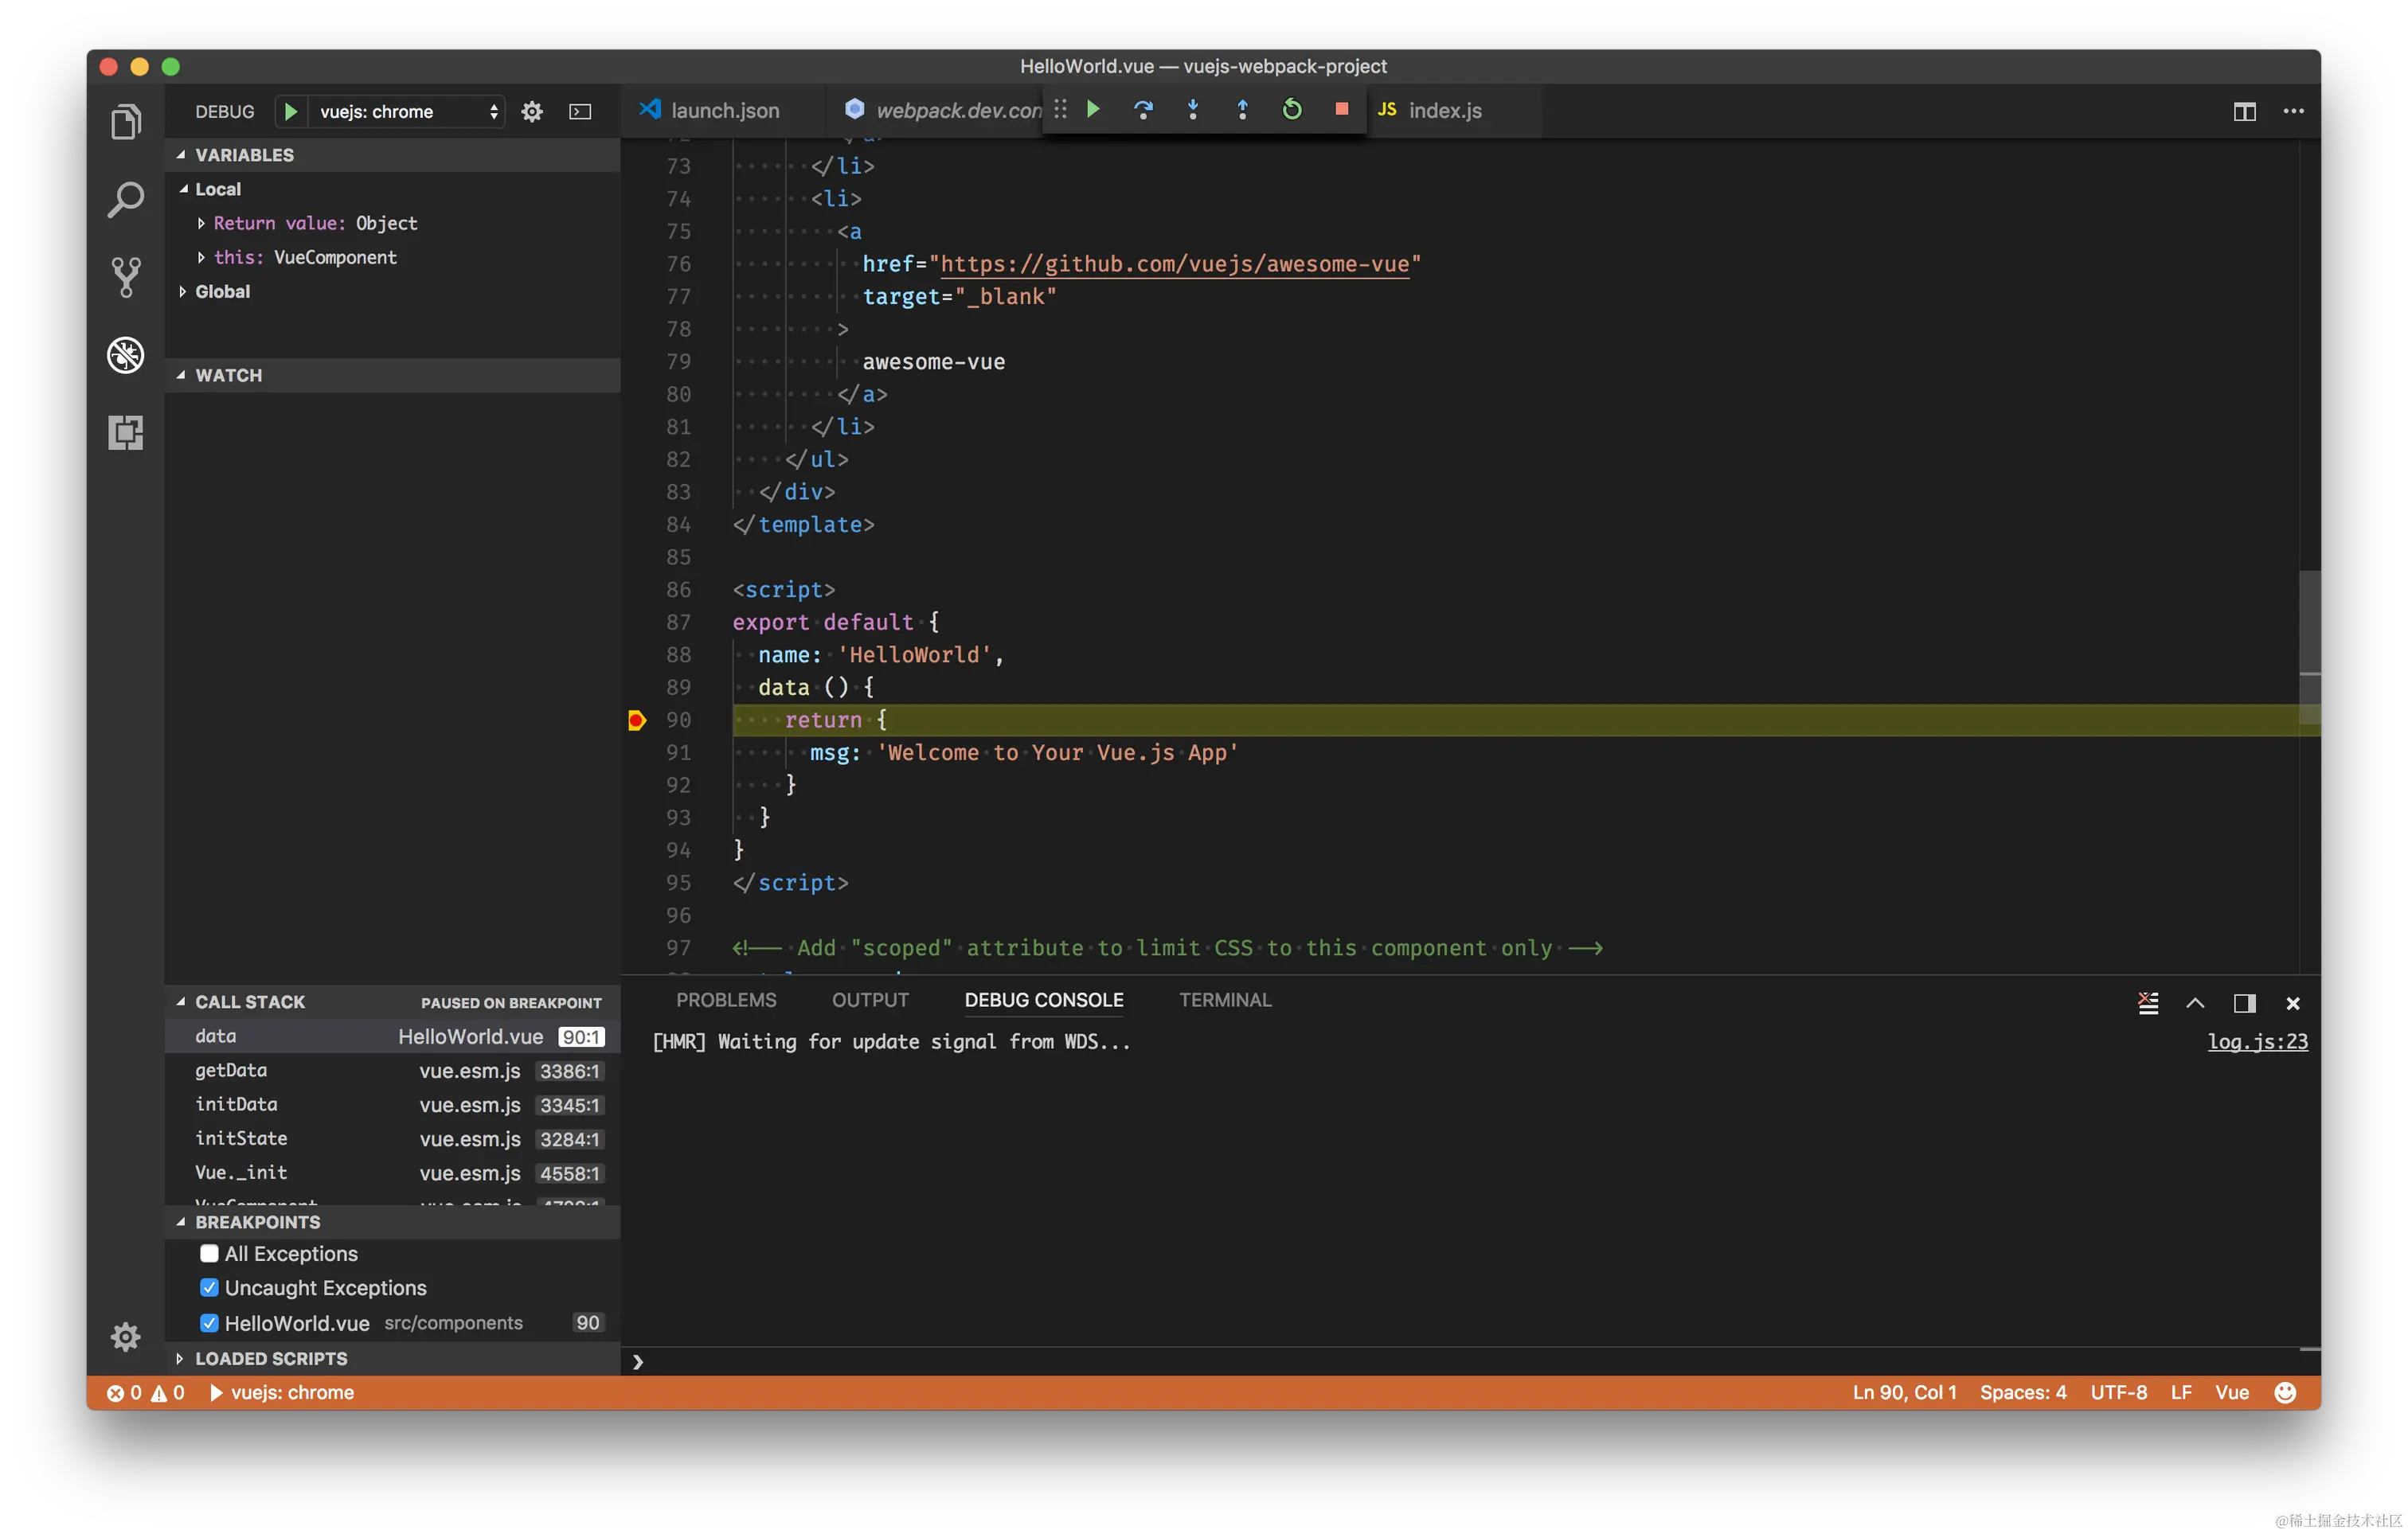The width and height of the screenshot is (2408, 1534).
Task: Clear the debug console output
Action: pyautogui.click(x=2147, y=1003)
